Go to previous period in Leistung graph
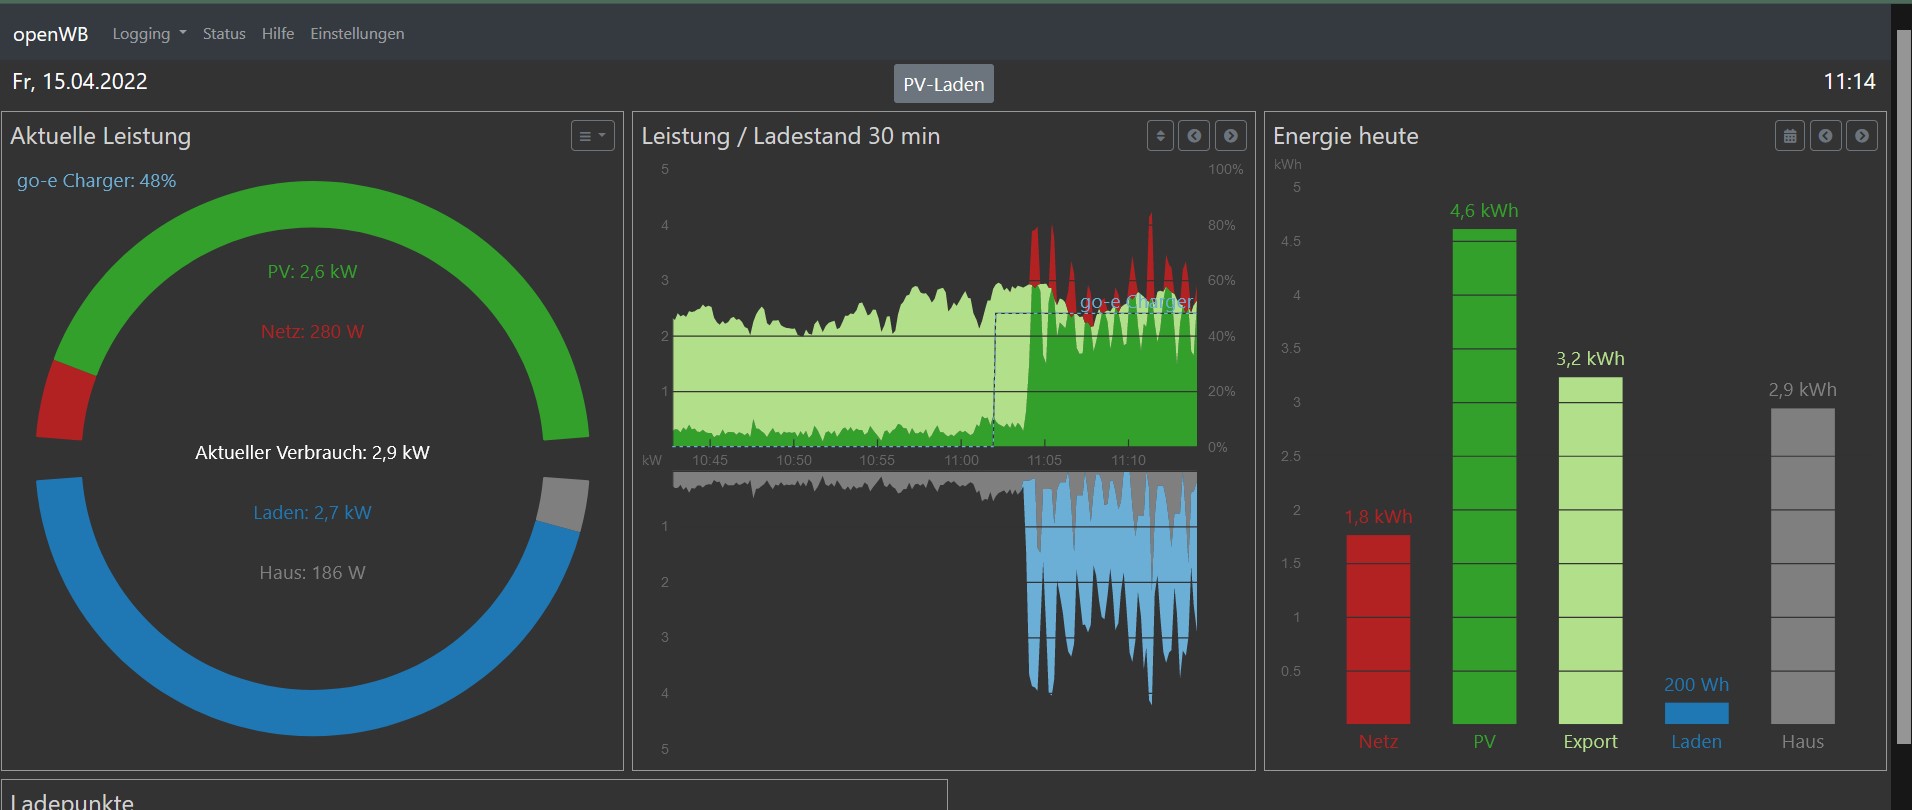This screenshot has width=1912, height=810. 1194,136
